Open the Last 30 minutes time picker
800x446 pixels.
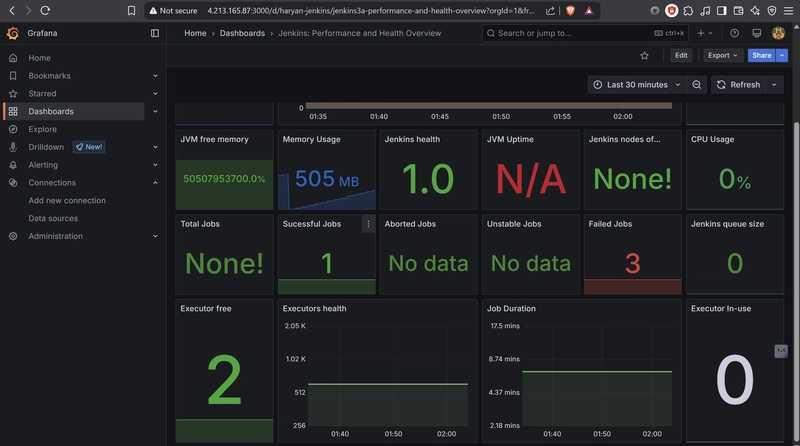[x=637, y=85]
